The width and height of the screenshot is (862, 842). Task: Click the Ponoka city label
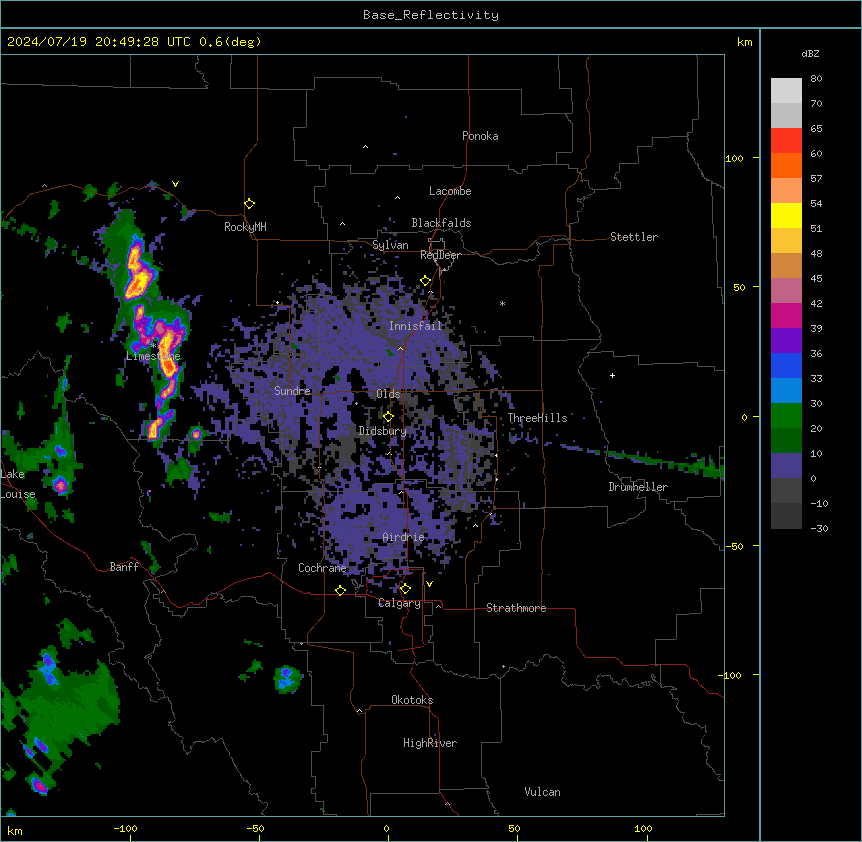(480, 136)
